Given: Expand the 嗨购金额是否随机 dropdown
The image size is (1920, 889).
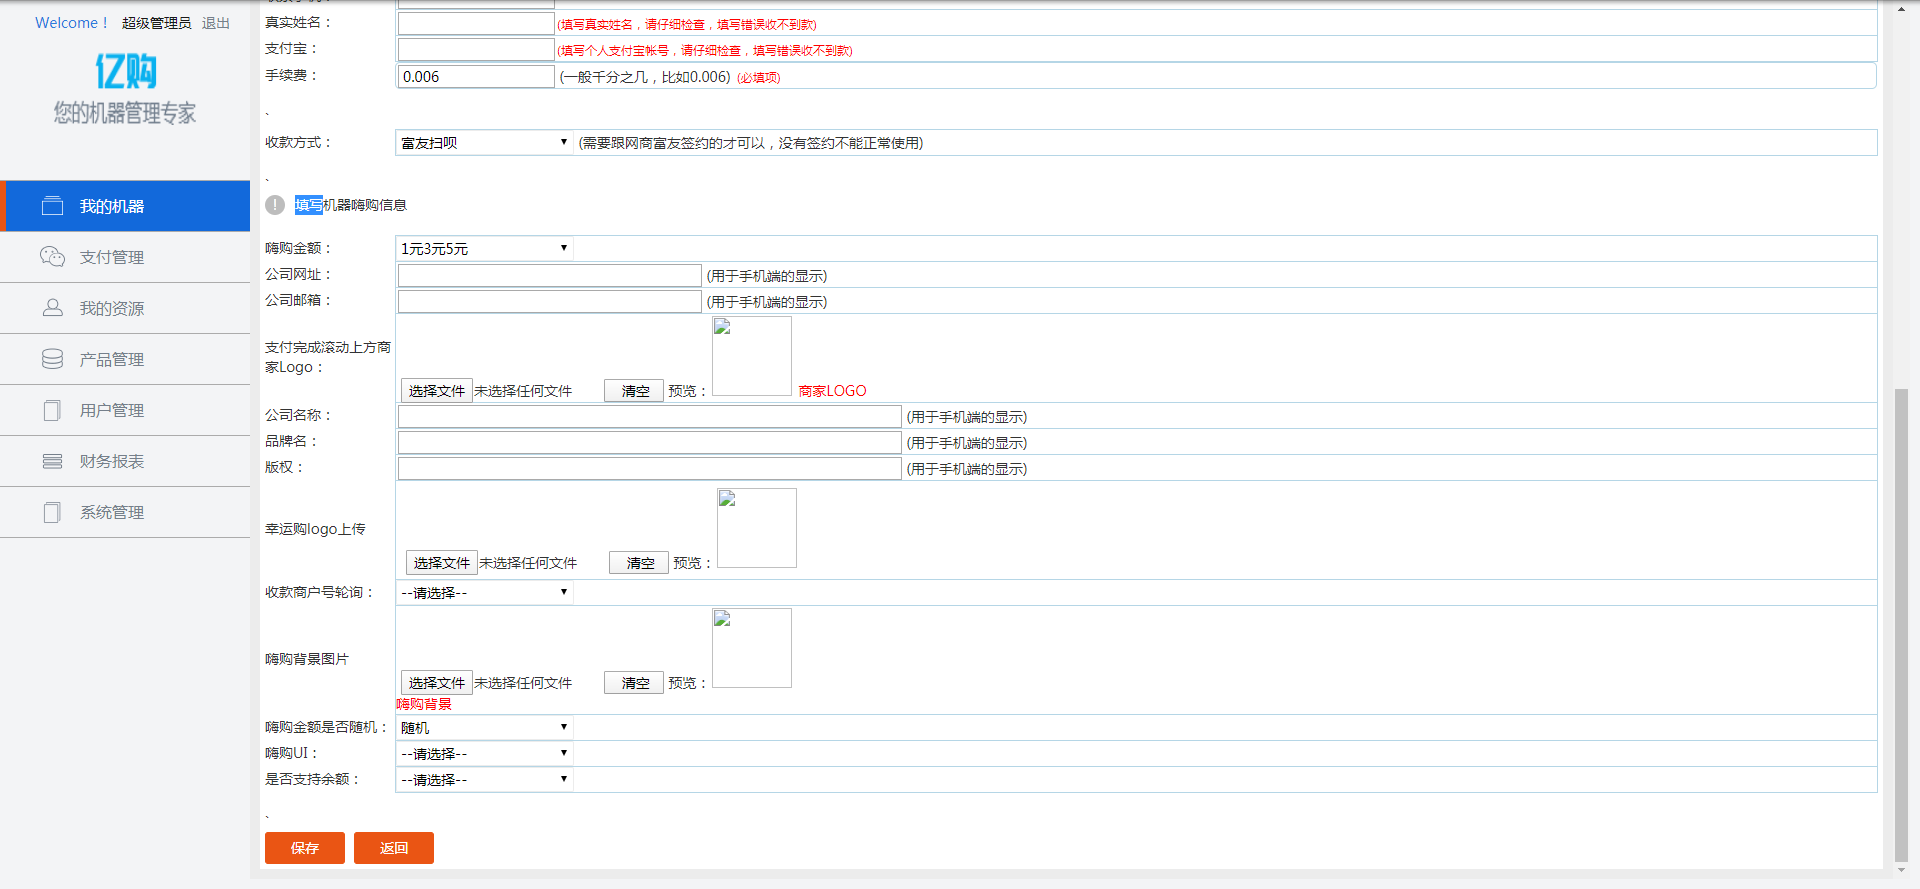Looking at the screenshot, I should pos(484,727).
